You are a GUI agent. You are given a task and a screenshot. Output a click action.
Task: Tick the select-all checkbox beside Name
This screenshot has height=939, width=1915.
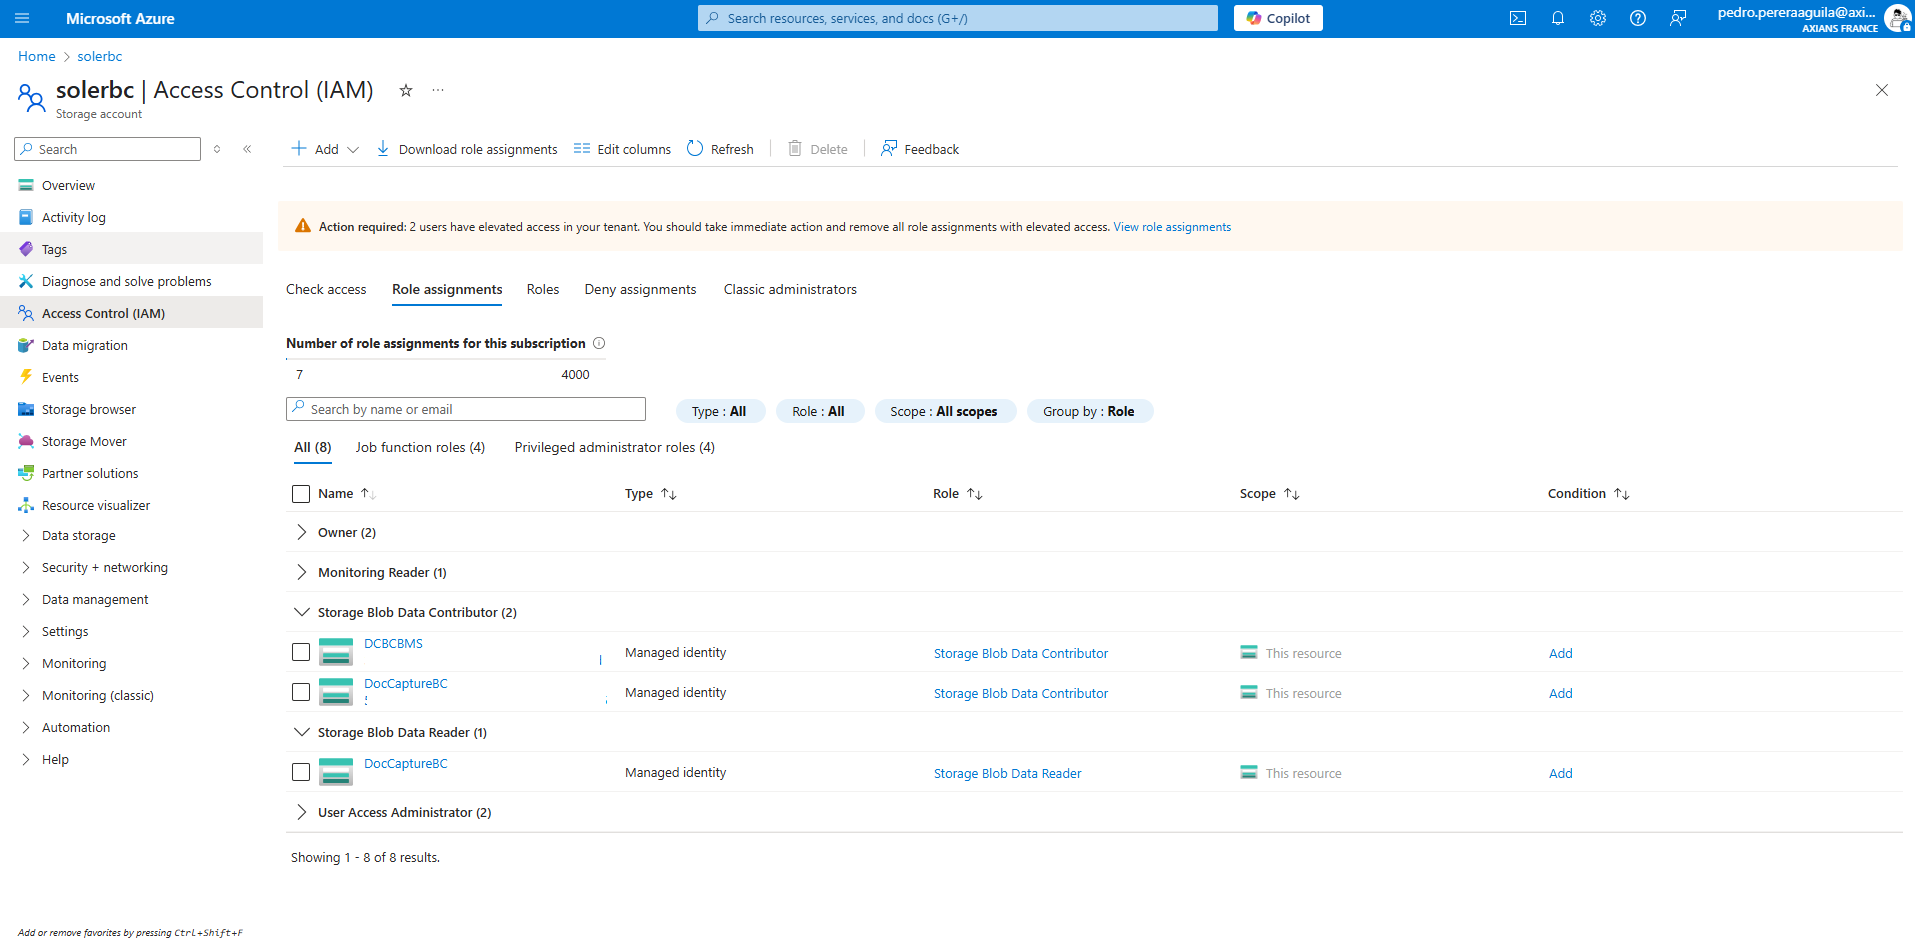click(301, 494)
